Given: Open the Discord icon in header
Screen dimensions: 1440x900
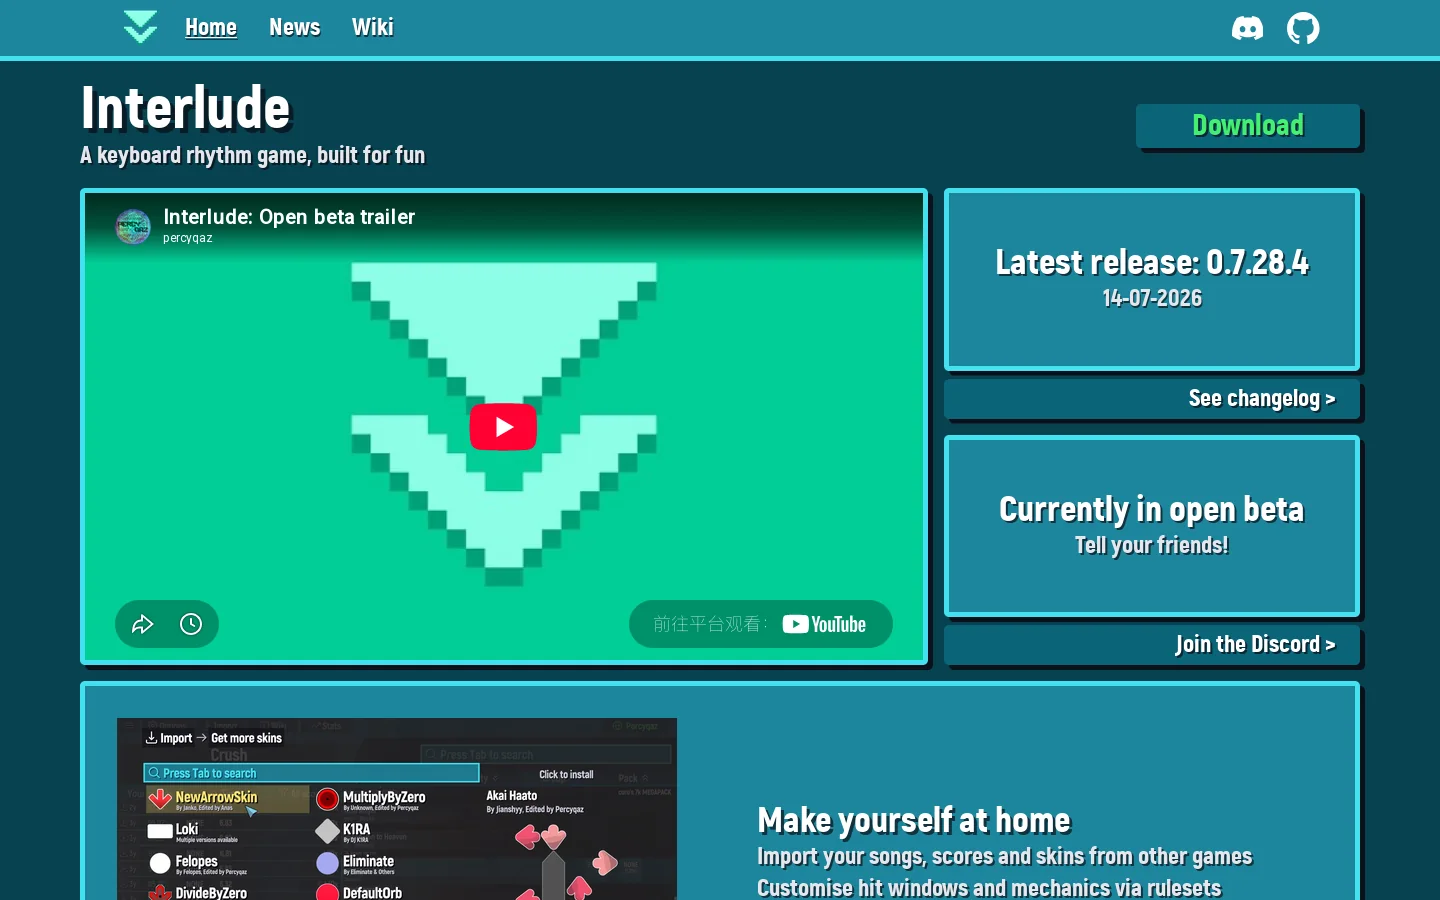Looking at the screenshot, I should click(x=1247, y=28).
